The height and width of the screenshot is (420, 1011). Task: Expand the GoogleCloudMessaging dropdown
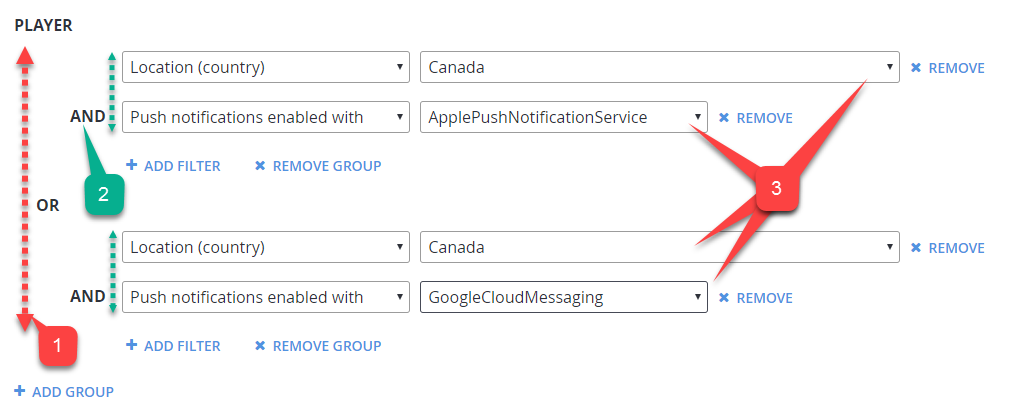pos(563,298)
